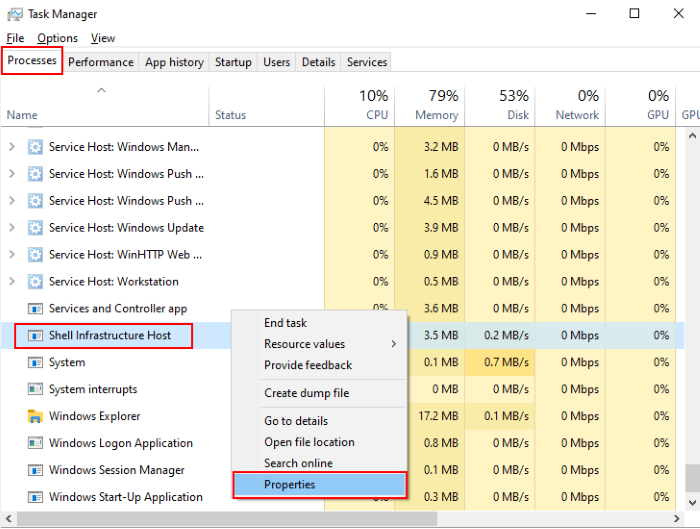Sort processes by Memory column header
The height and width of the screenshot is (529, 700).
(x=429, y=105)
